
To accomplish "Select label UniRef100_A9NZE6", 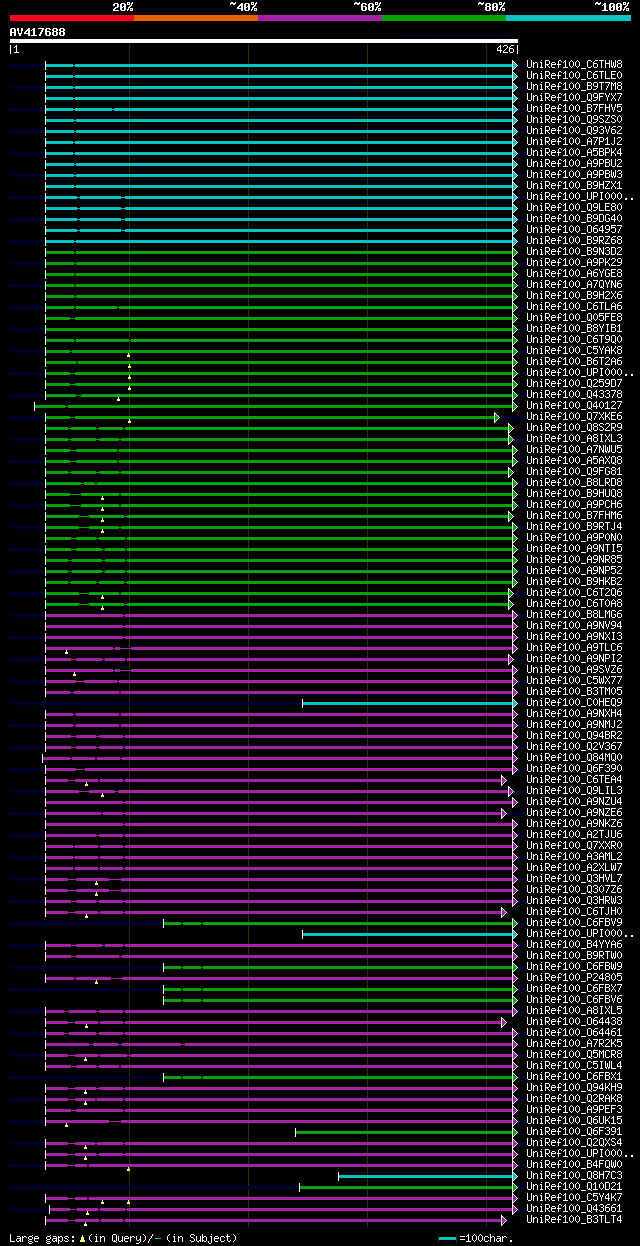I will [574, 813].
